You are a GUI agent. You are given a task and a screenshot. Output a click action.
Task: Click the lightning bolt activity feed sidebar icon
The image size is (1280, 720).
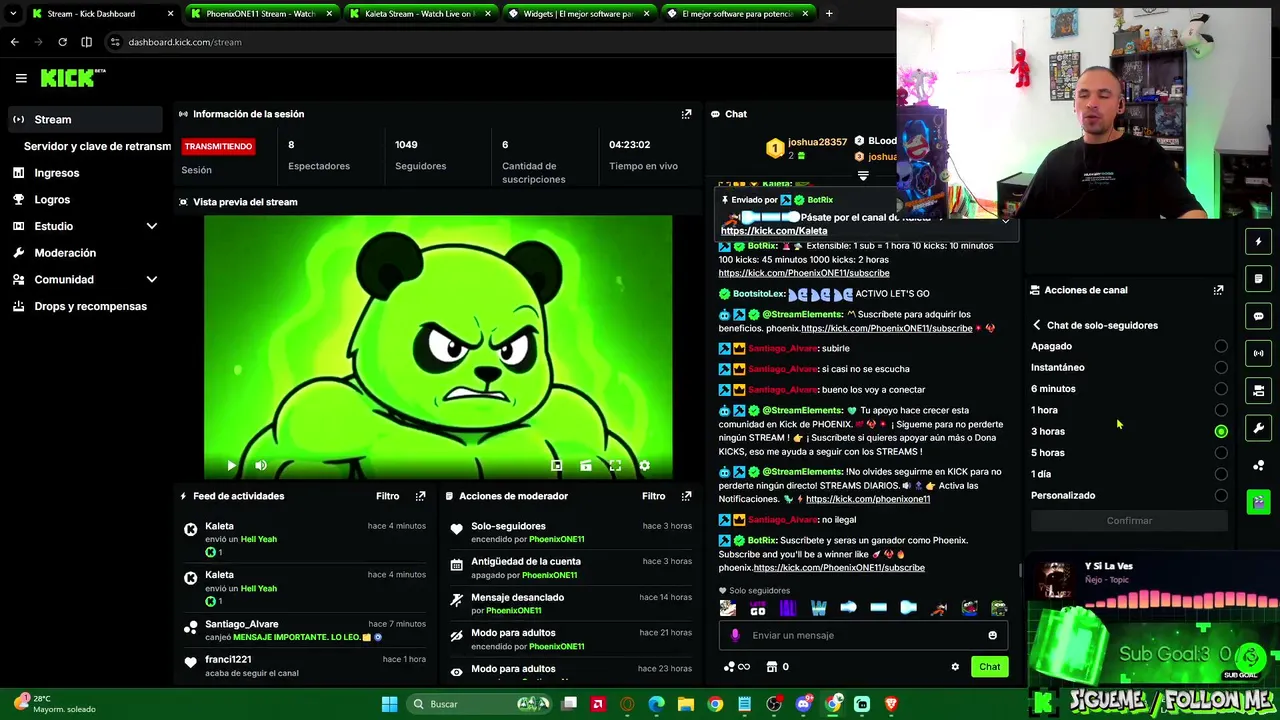coord(1258,241)
